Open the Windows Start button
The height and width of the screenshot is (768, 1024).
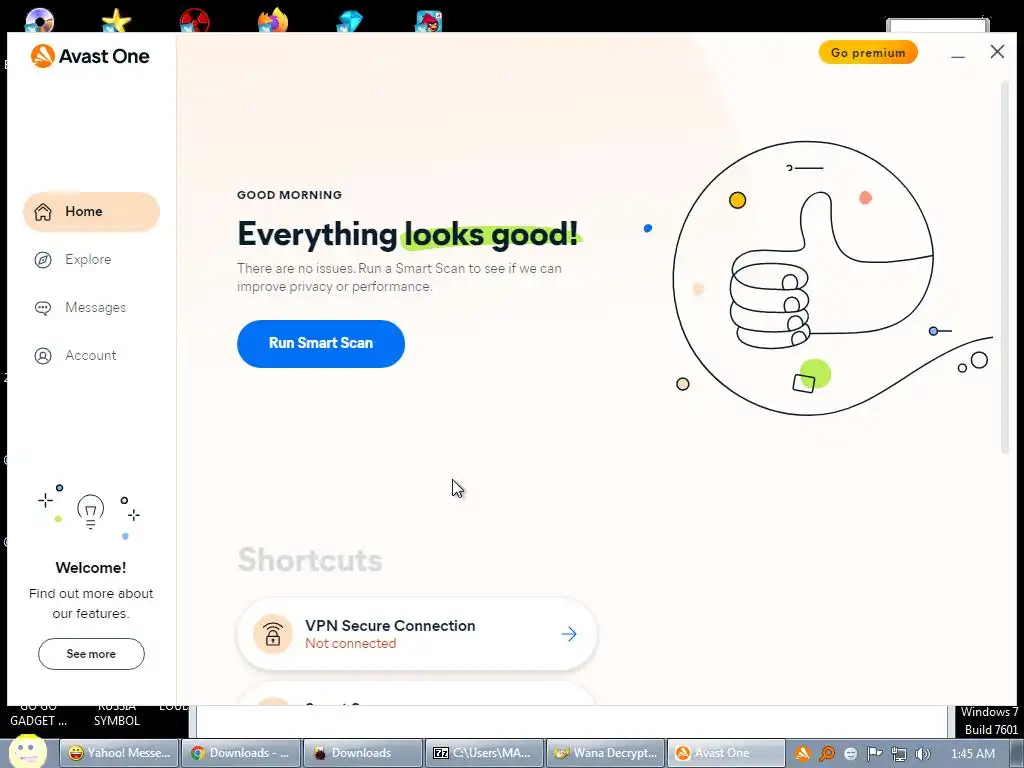coord(27,751)
